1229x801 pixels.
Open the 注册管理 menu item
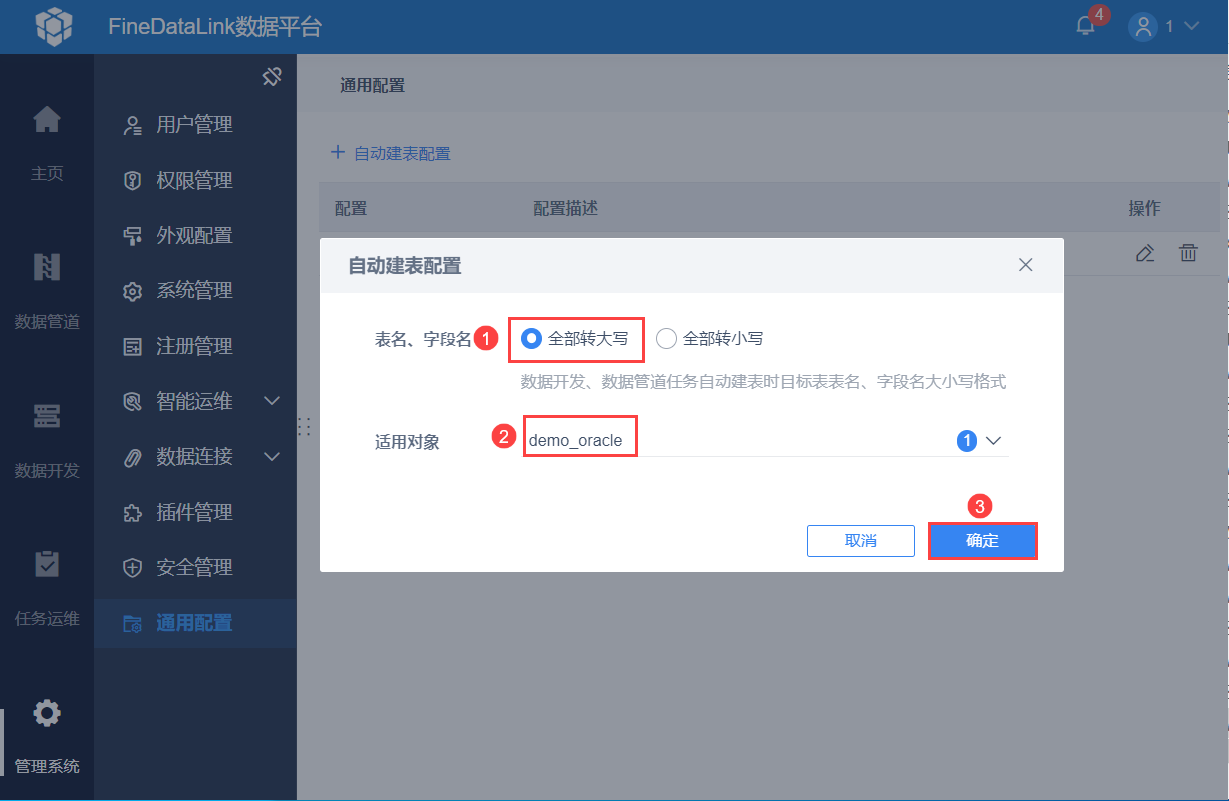click(195, 347)
